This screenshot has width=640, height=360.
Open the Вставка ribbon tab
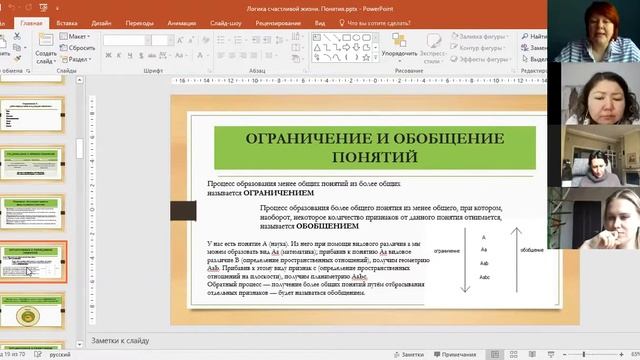(67, 23)
